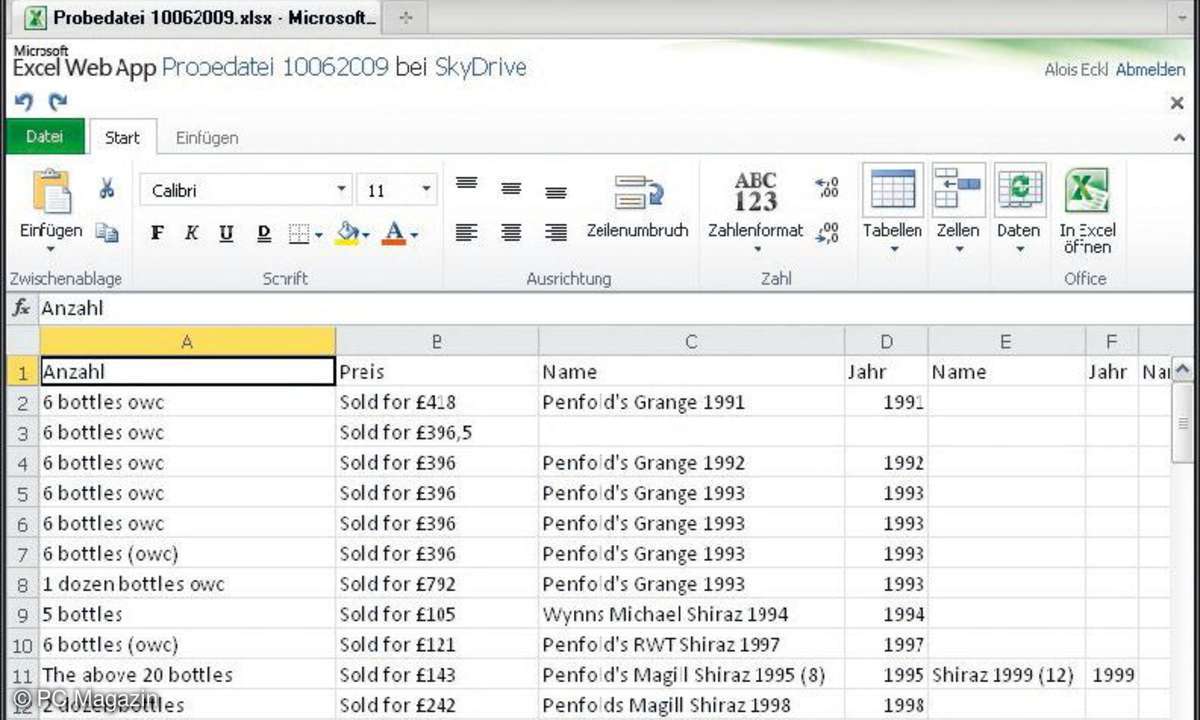Center text horizontally

coord(511,232)
